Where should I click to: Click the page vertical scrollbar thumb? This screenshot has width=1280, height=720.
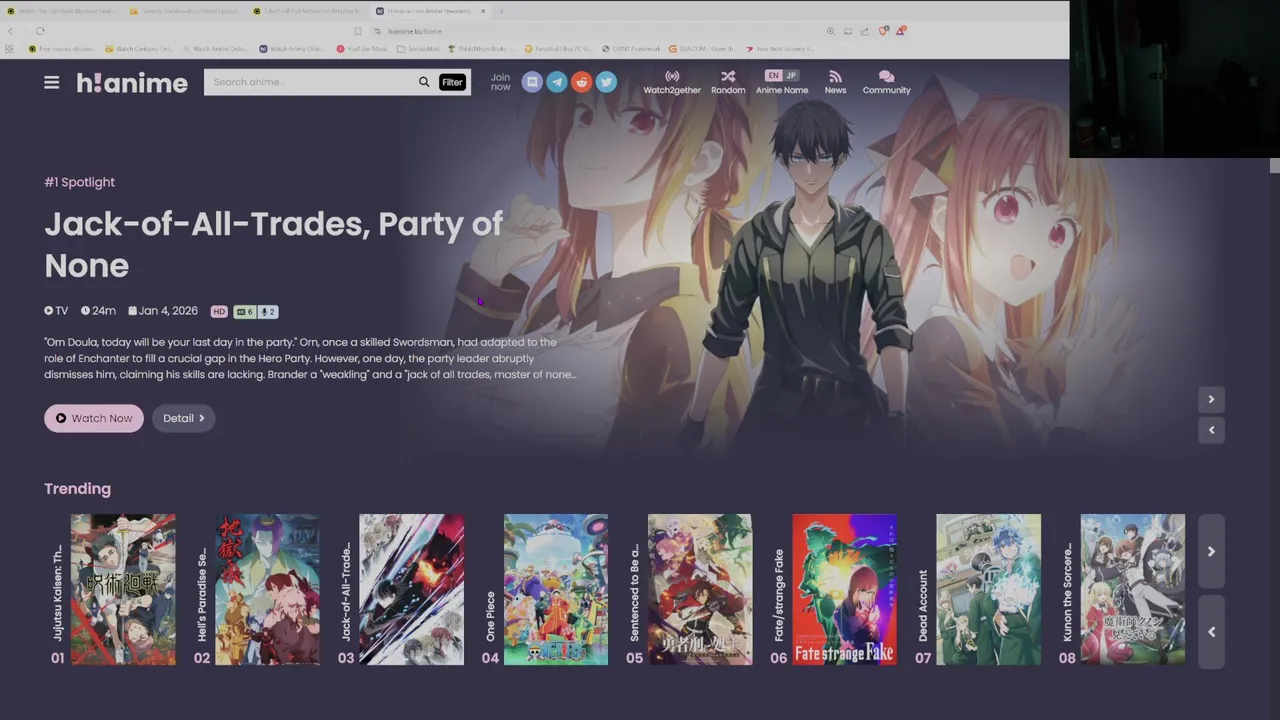tap(1274, 165)
